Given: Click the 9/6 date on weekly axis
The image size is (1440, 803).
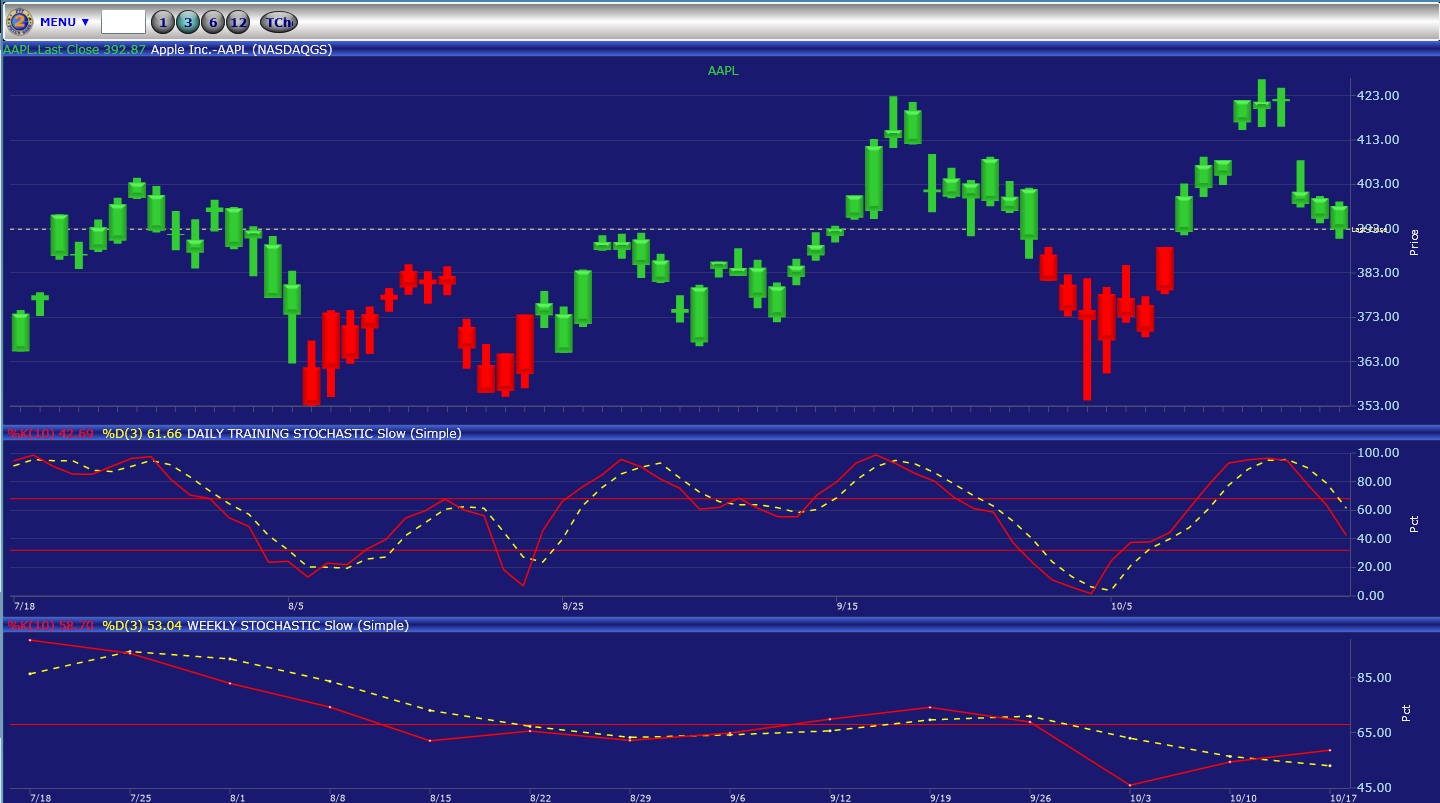Looking at the screenshot, I should [738, 797].
